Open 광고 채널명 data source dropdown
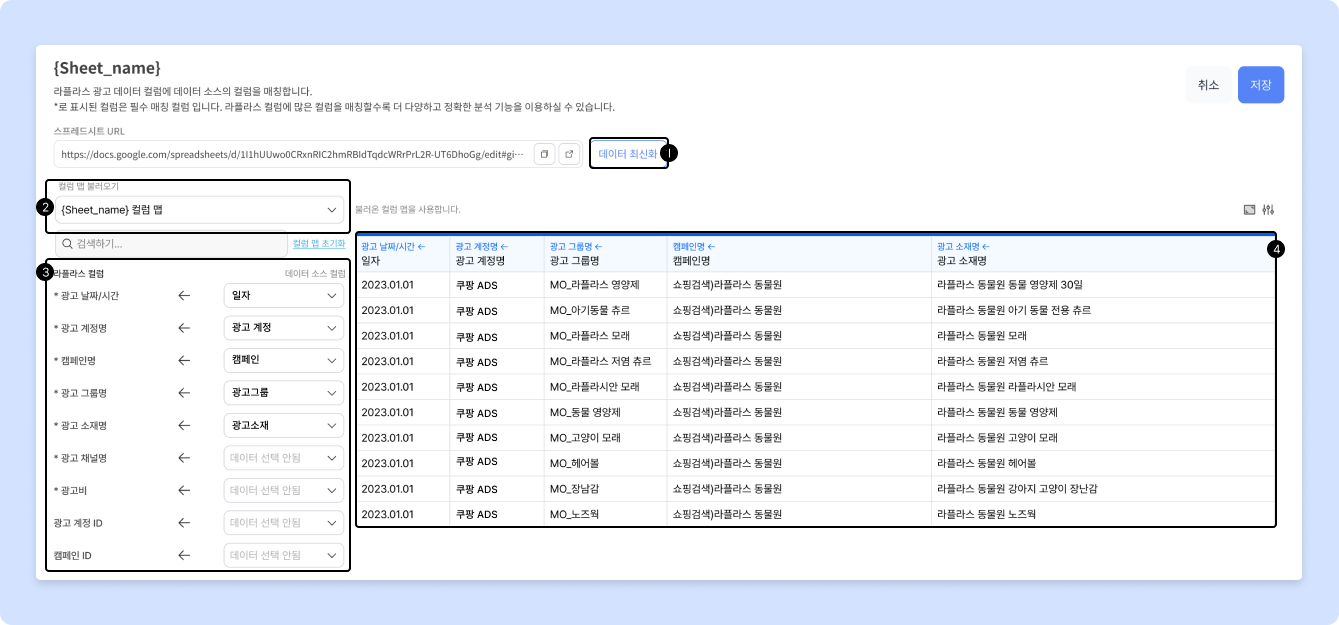 [x=283, y=458]
